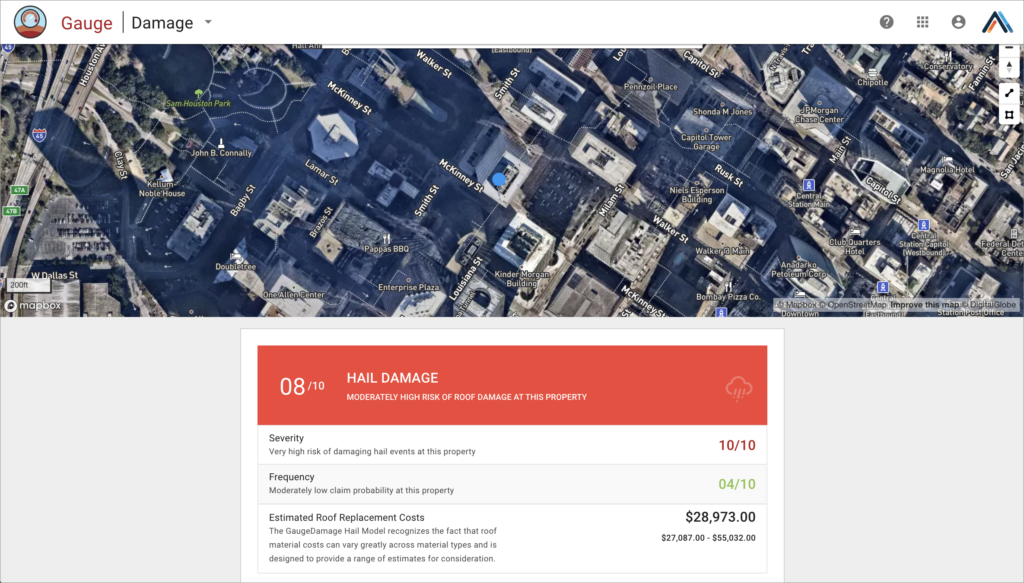This screenshot has height=583, width=1024.
Task: Click the 200ft map scale indicator
Action: [28, 285]
